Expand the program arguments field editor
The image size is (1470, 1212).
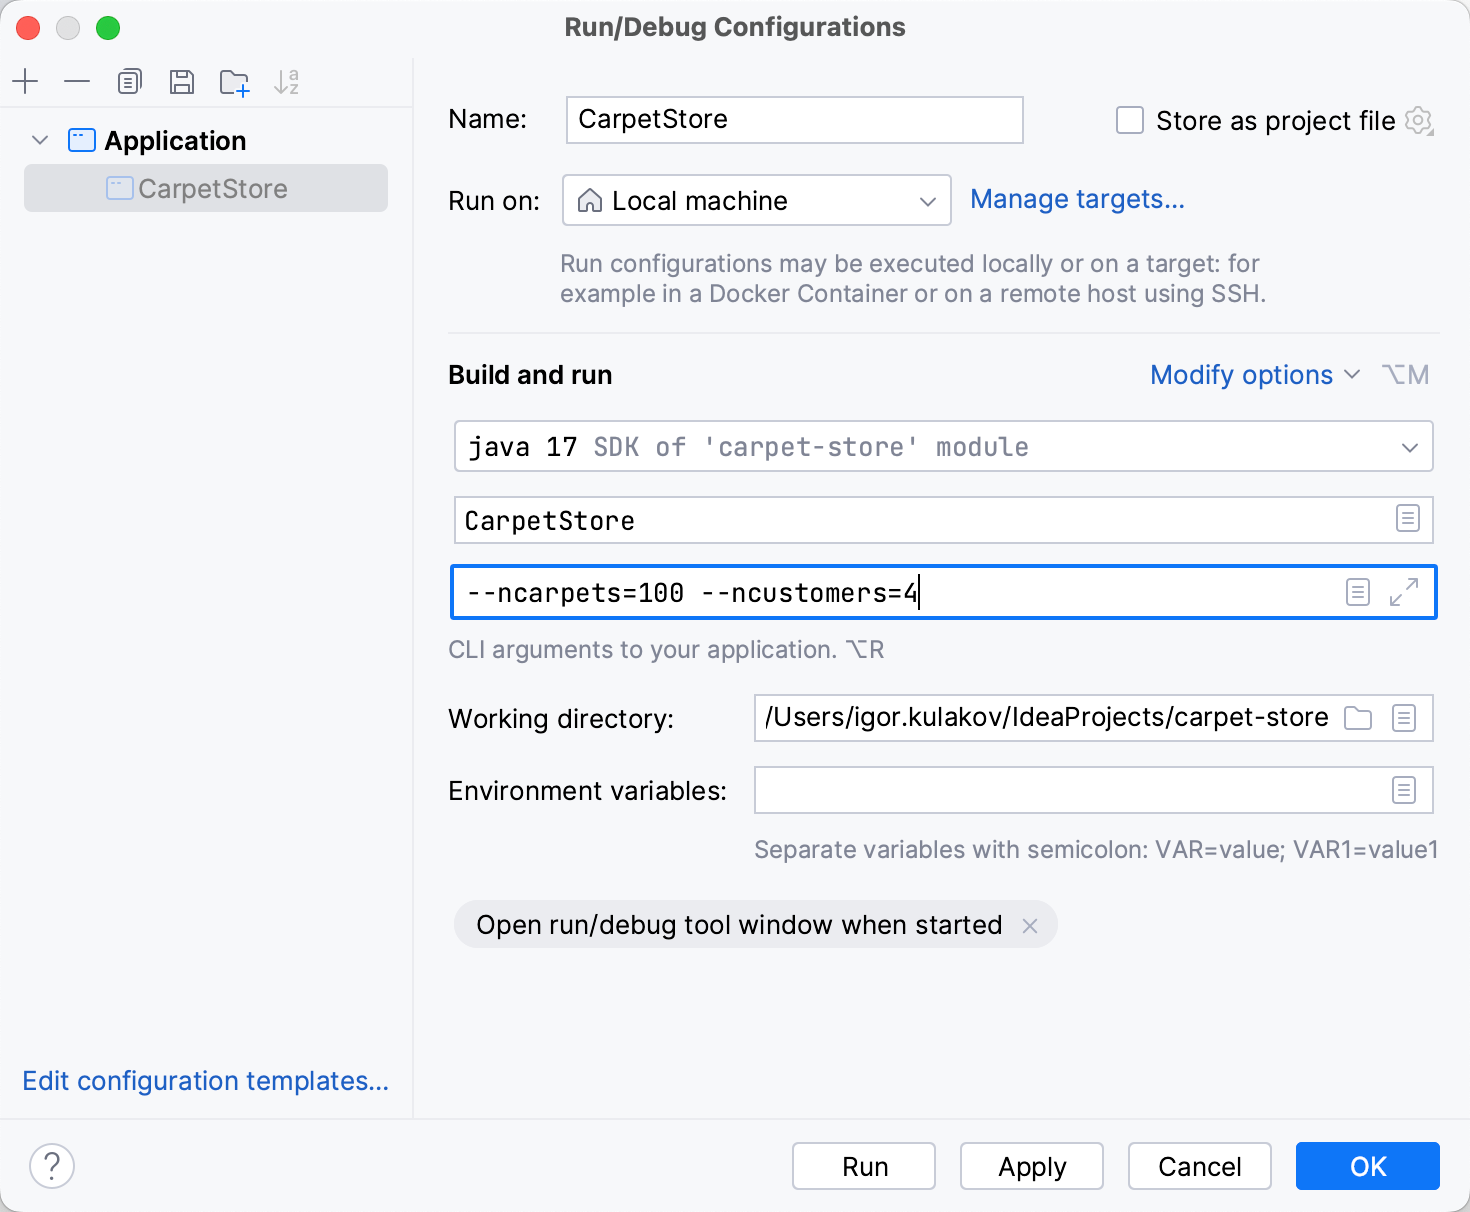tap(1404, 592)
